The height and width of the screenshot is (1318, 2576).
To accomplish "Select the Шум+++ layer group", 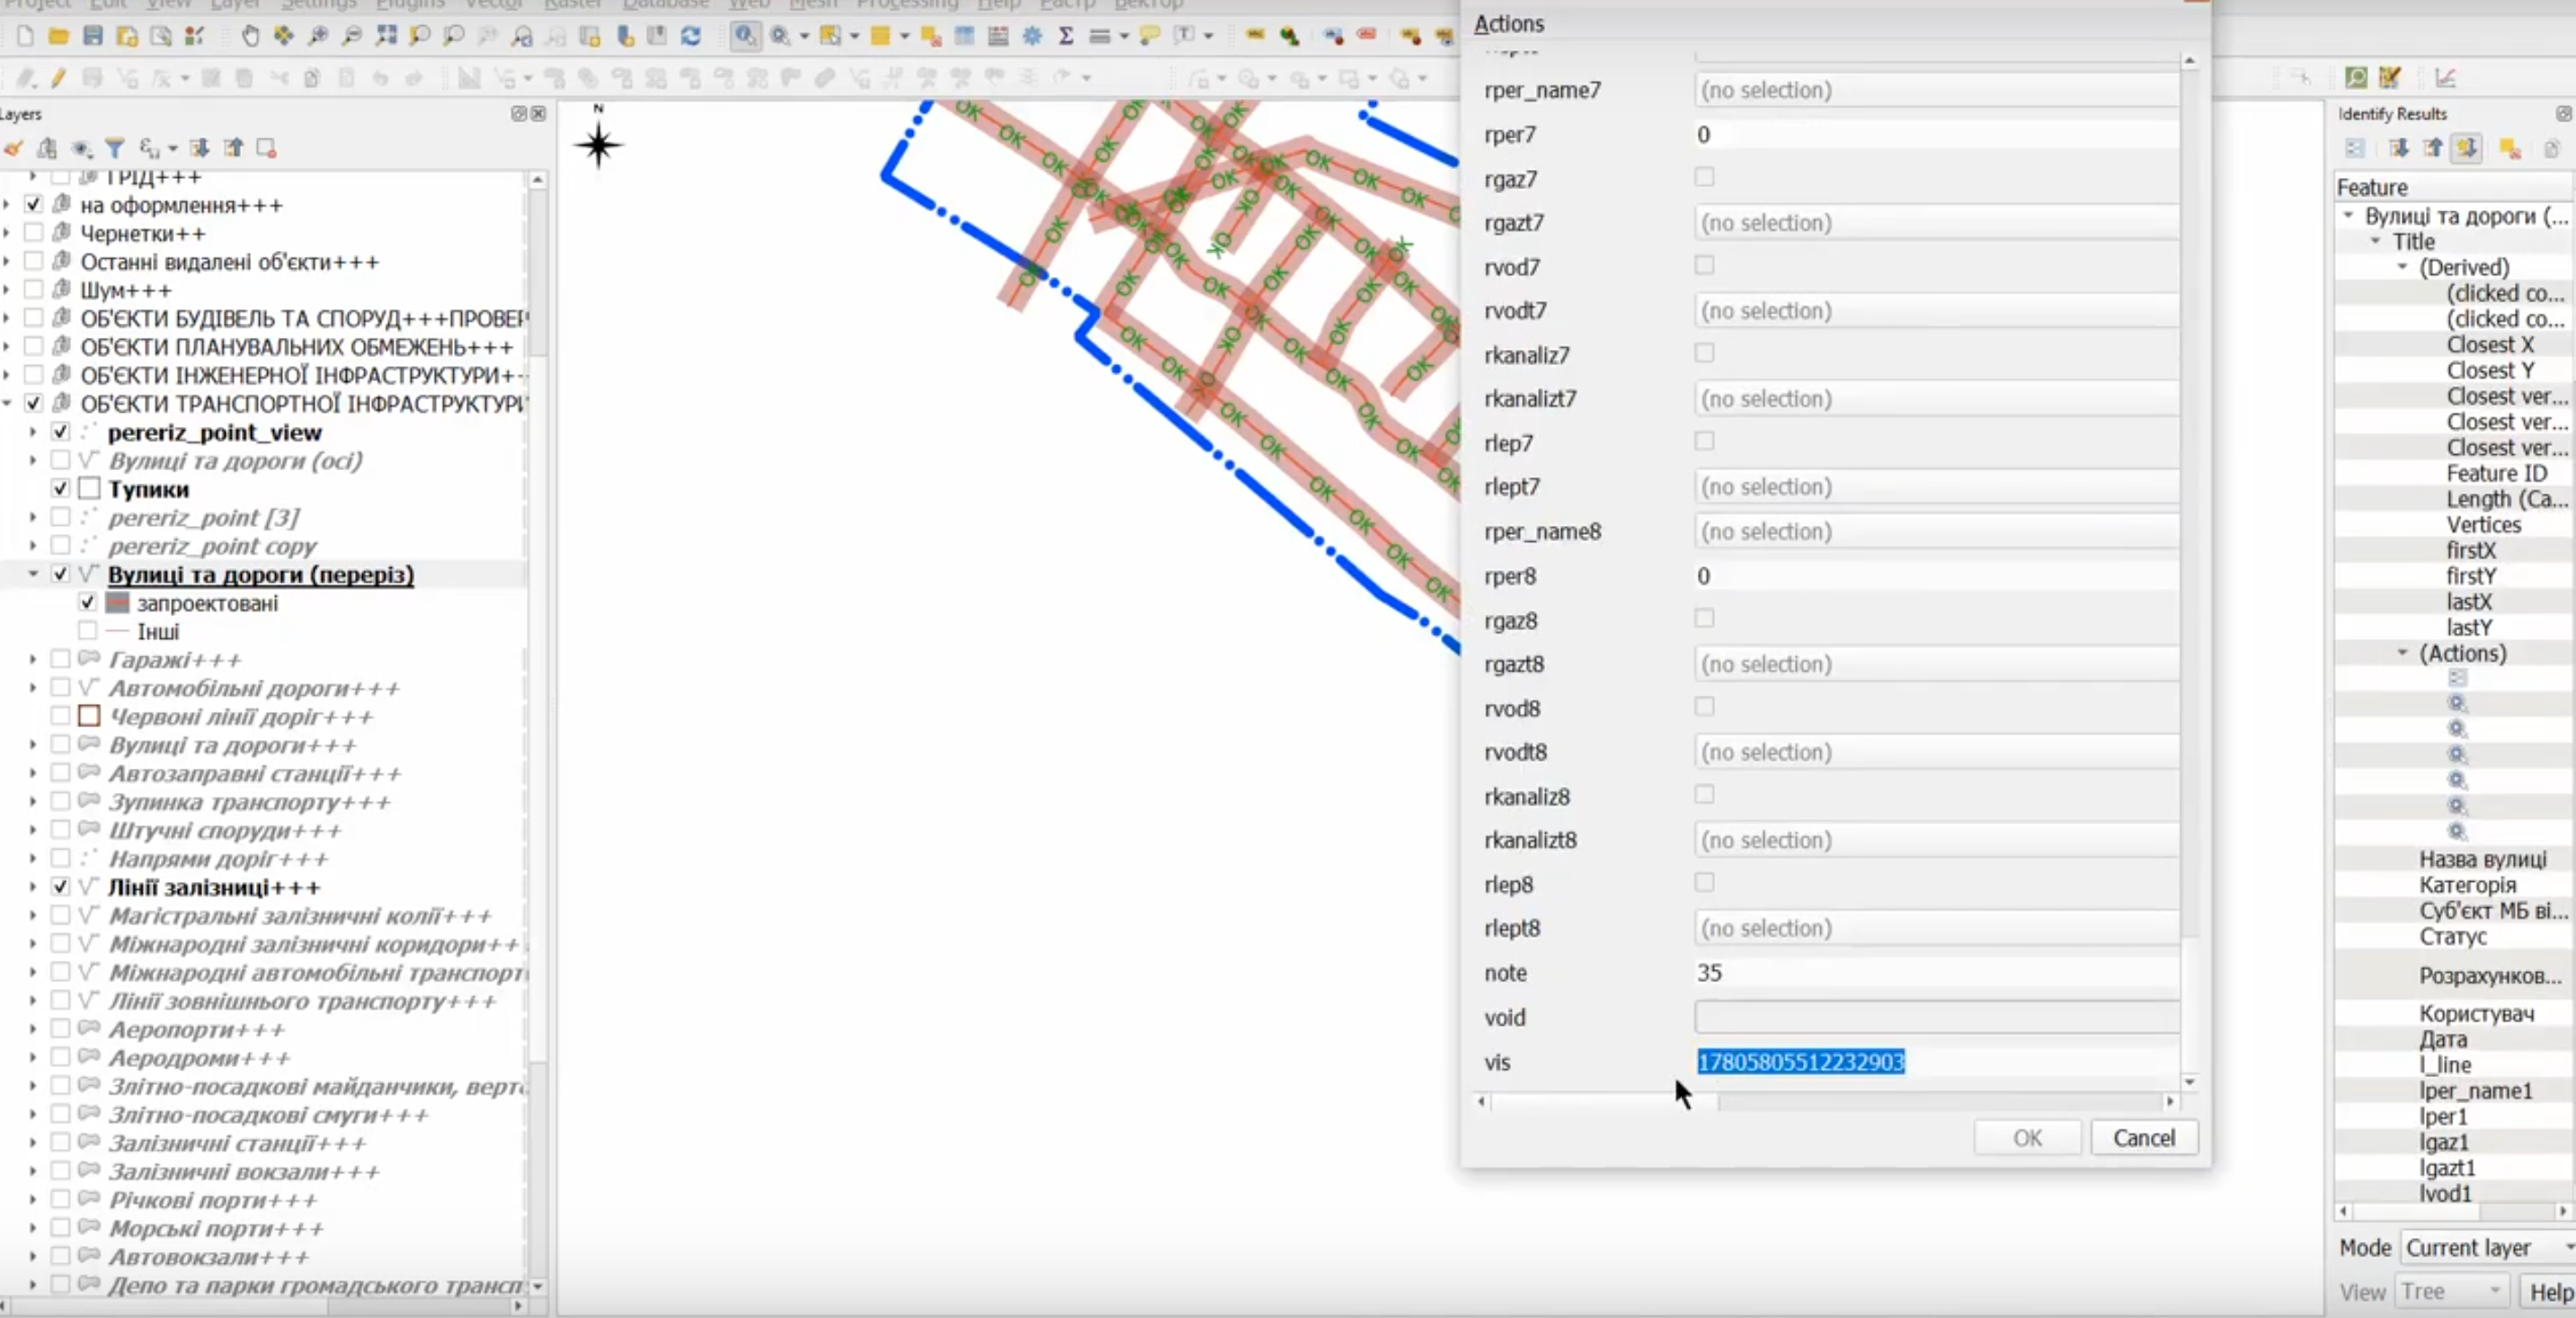I will tap(126, 290).
